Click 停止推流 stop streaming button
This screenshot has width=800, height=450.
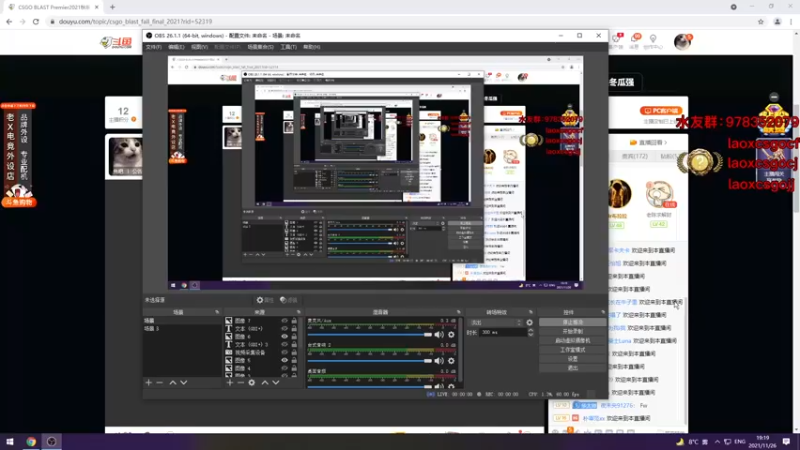pyautogui.click(x=572, y=322)
